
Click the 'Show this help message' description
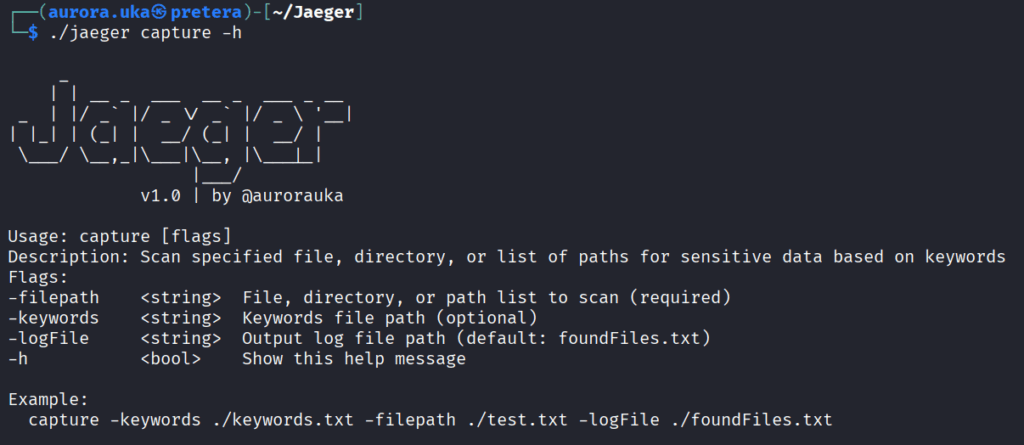pos(353,358)
